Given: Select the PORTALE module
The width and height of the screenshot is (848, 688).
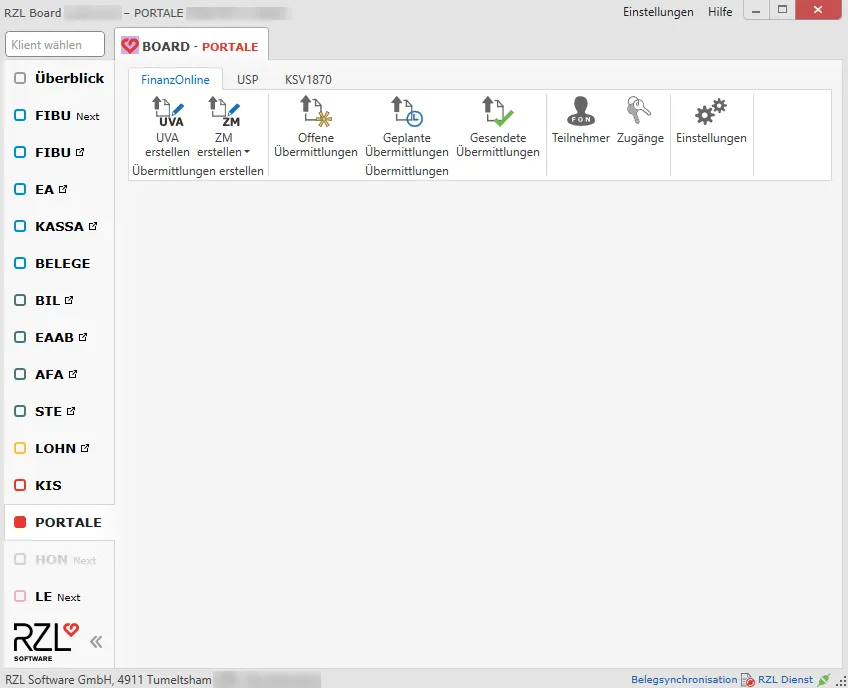Looking at the screenshot, I should click(59, 522).
